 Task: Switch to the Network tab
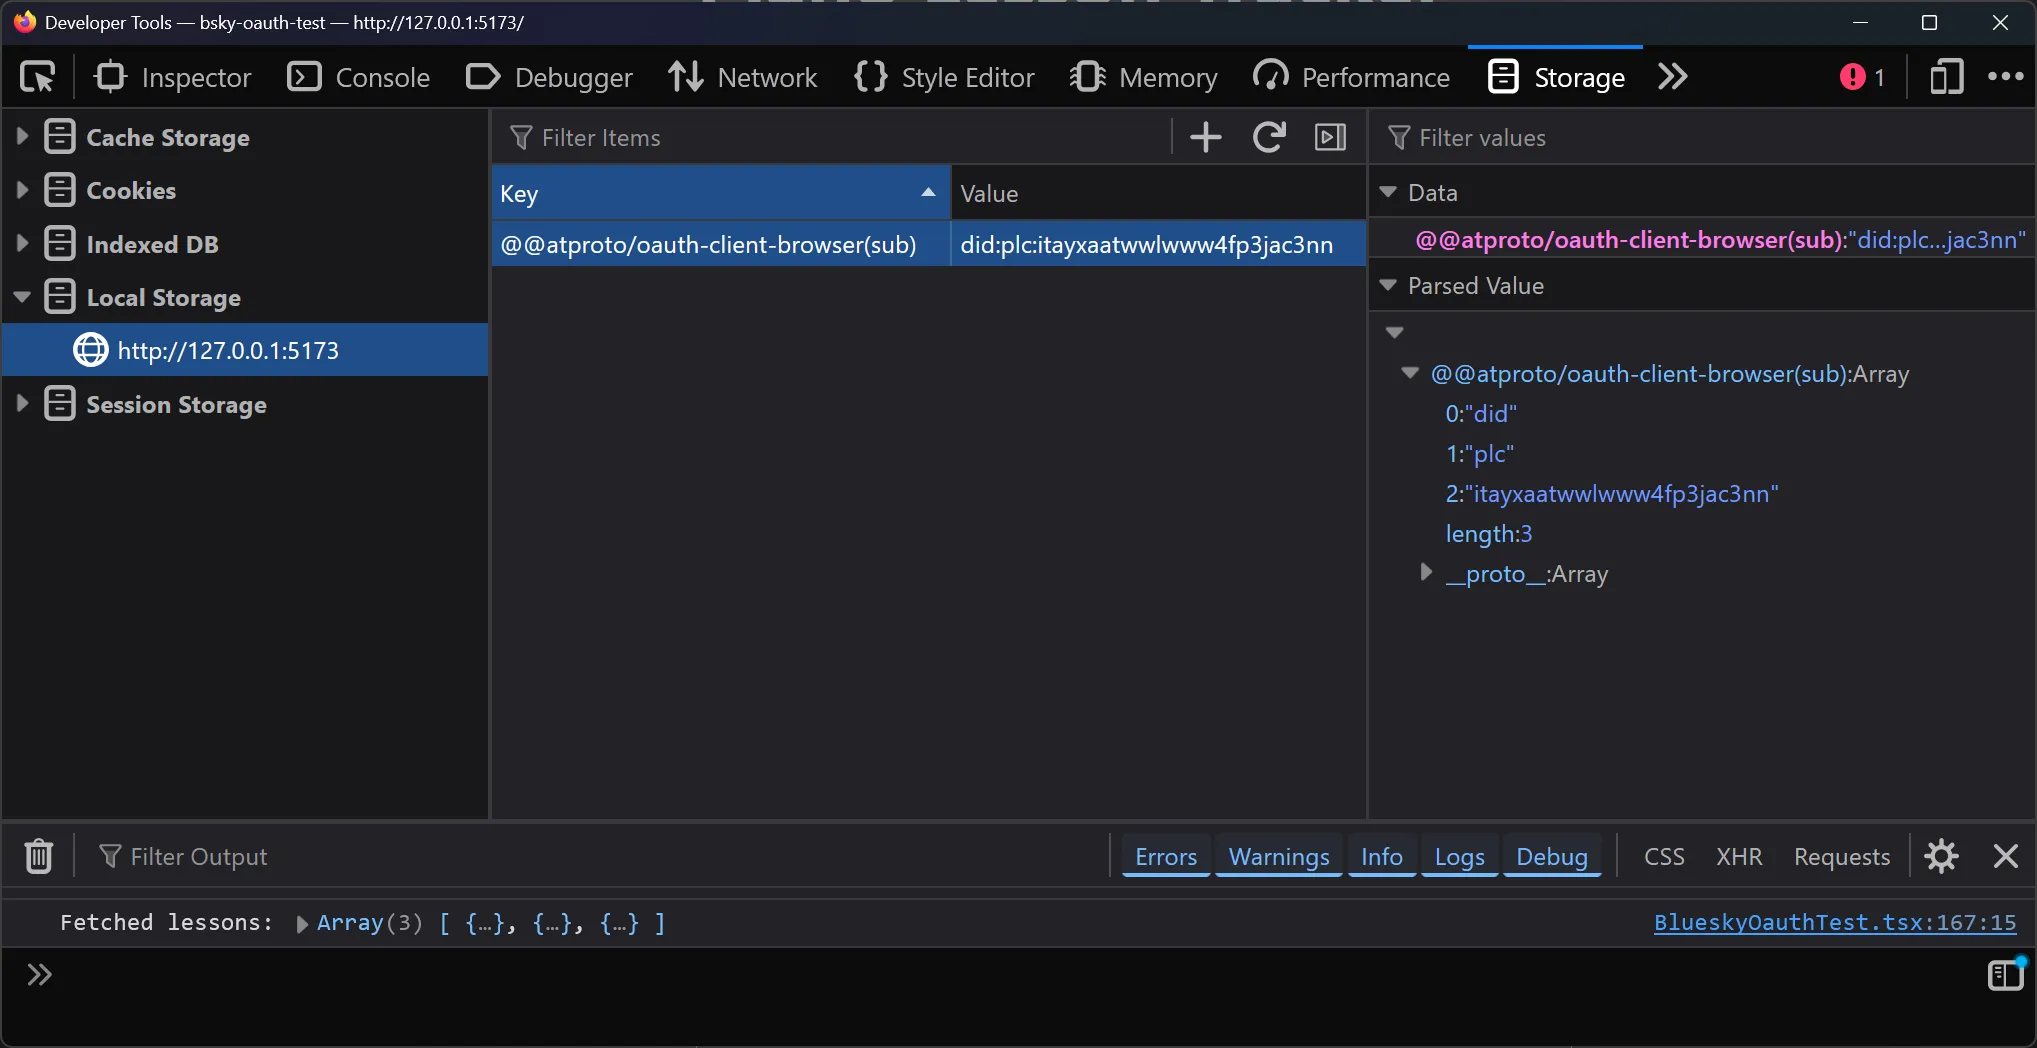tap(744, 77)
